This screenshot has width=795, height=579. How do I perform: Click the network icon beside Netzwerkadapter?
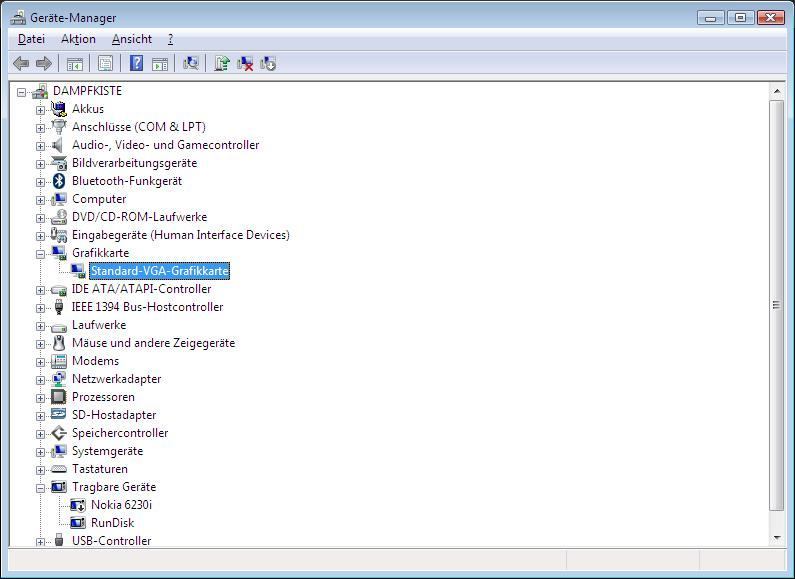[59, 379]
